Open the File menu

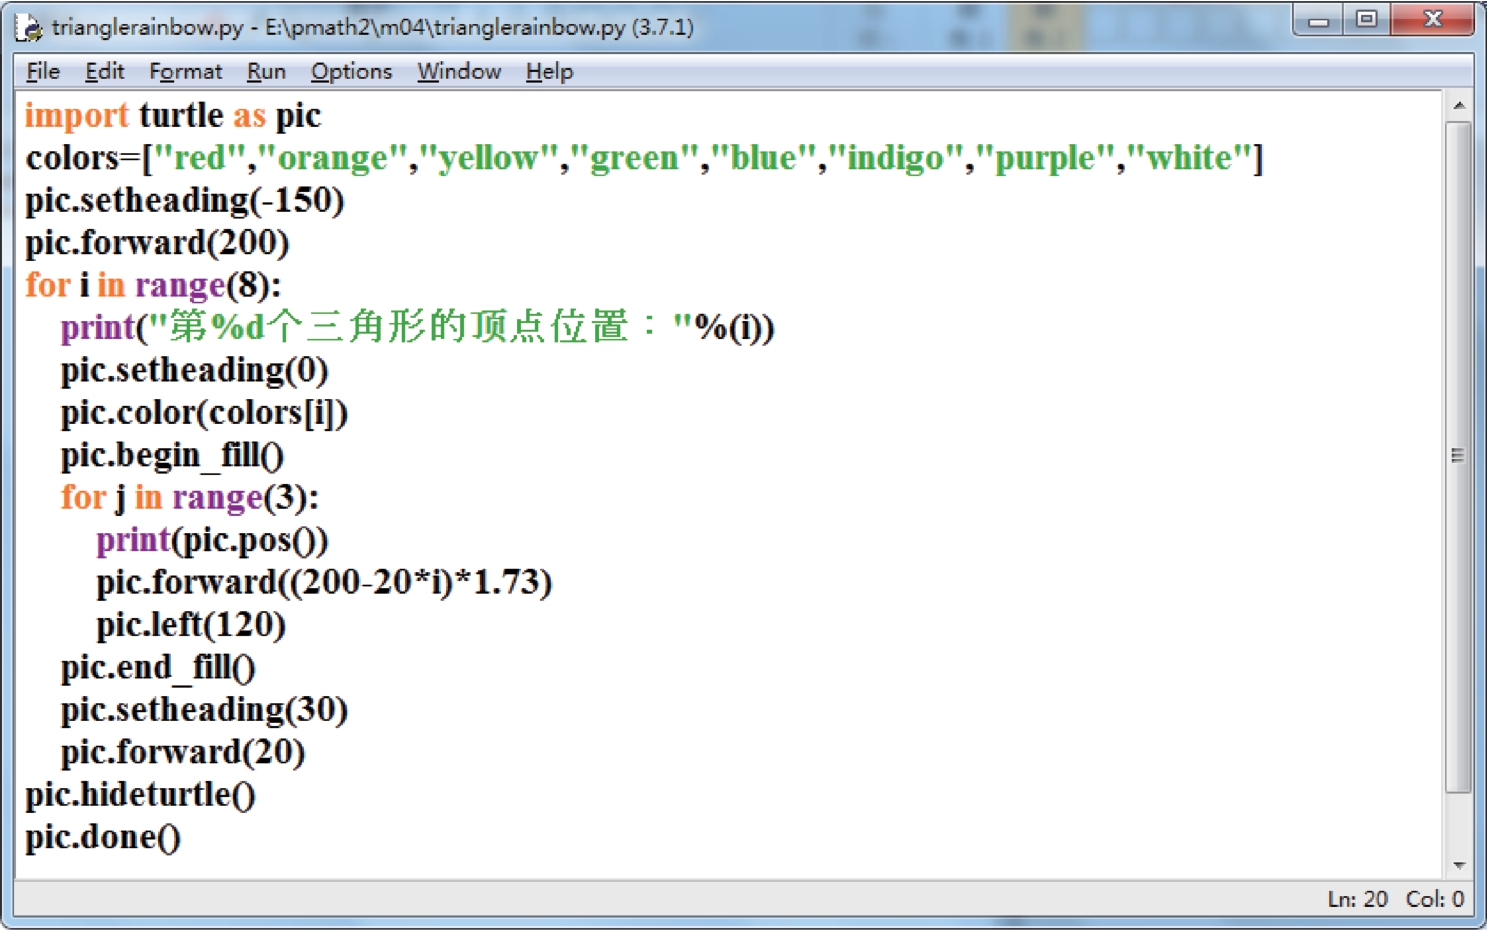point(43,72)
